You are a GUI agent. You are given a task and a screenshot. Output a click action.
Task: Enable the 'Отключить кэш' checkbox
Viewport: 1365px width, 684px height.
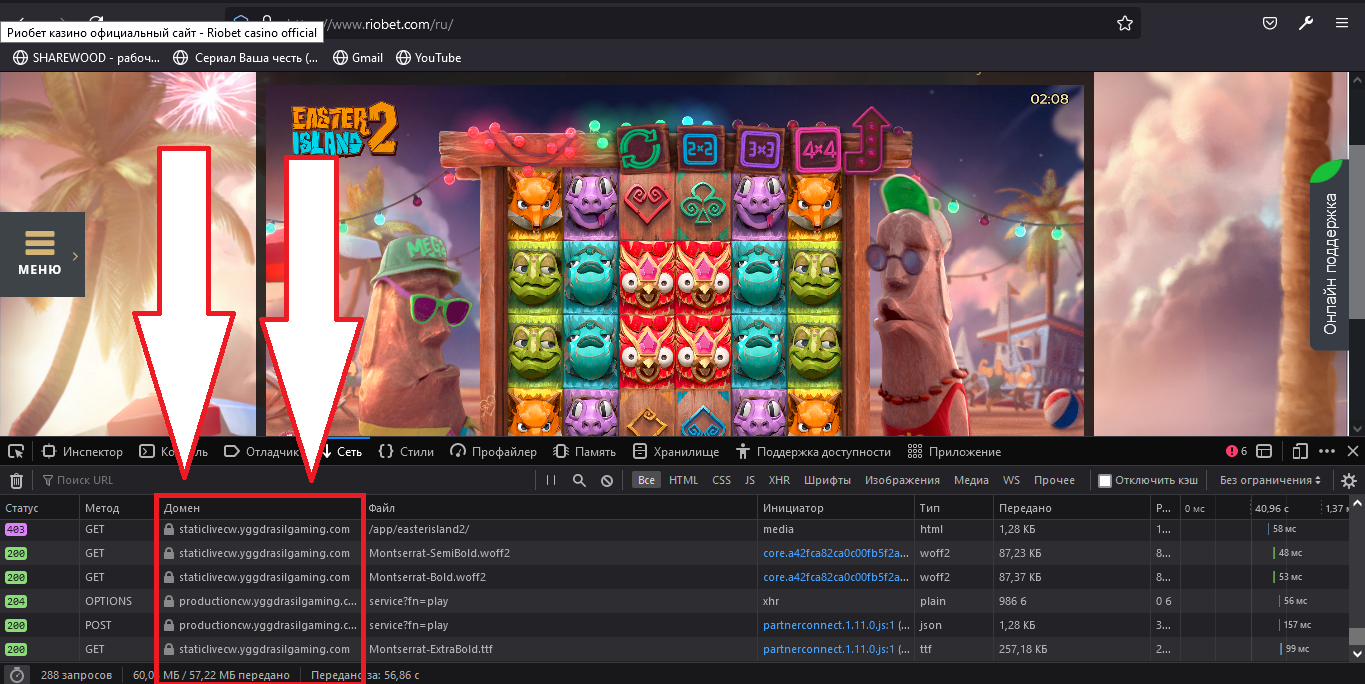1105,480
